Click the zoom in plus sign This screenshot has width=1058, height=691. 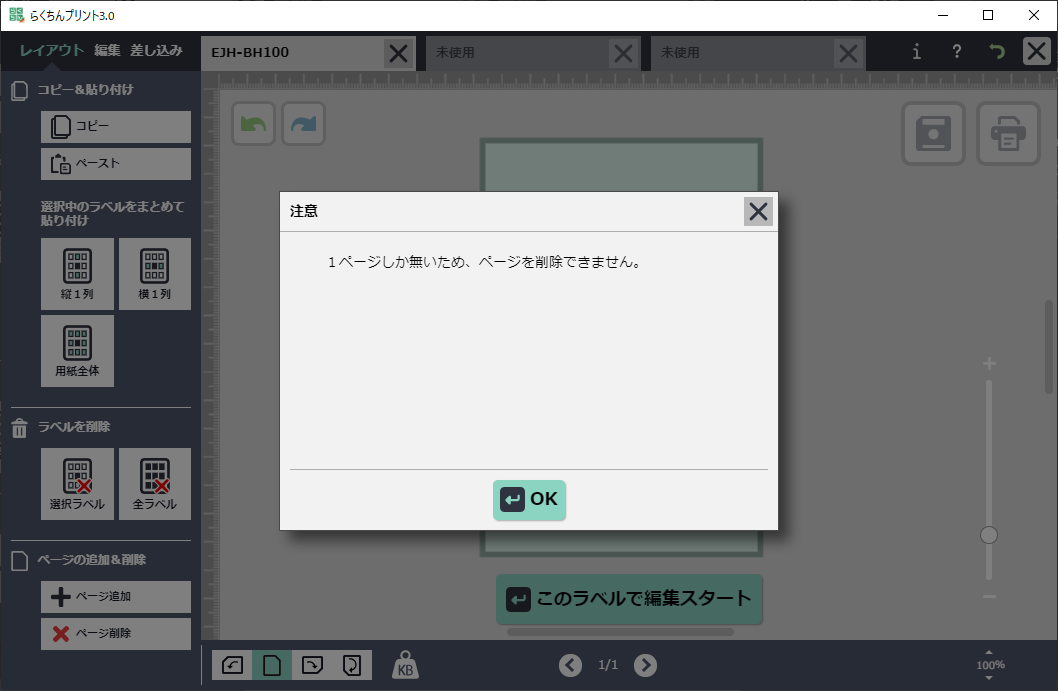[x=989, y=364]
